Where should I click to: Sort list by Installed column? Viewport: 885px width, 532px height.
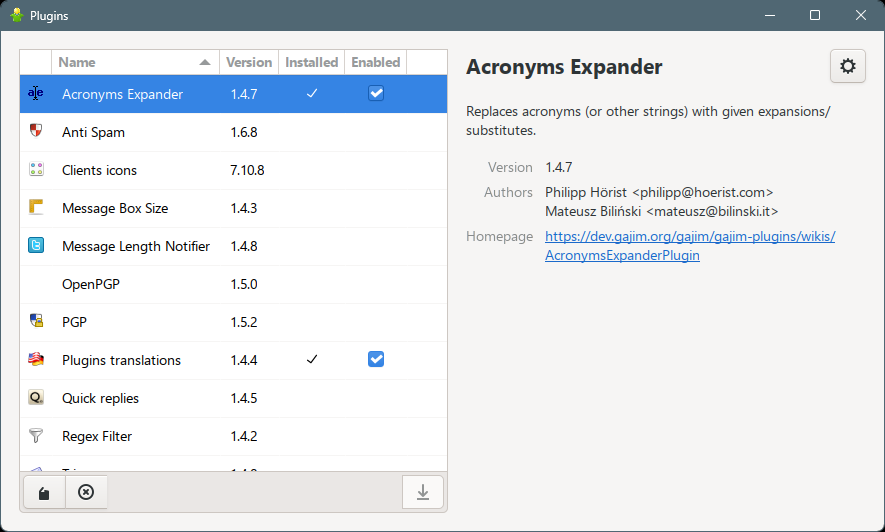[311, 62]
